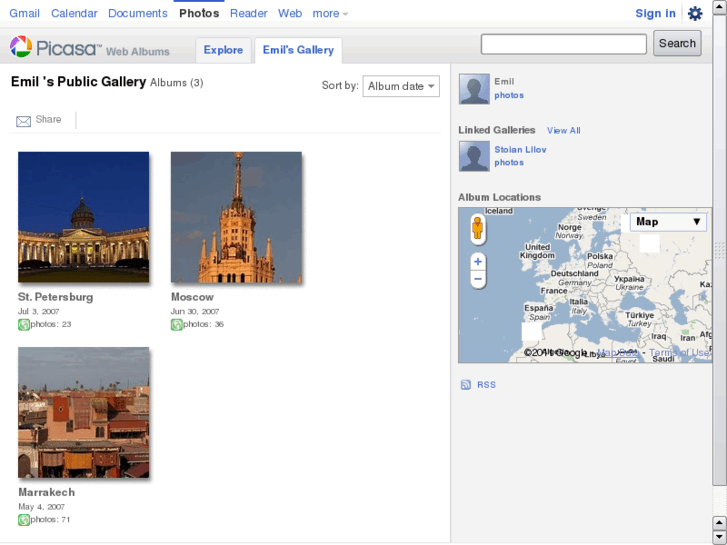Open Emil's Gallery tab

click(x=298, y=50)
